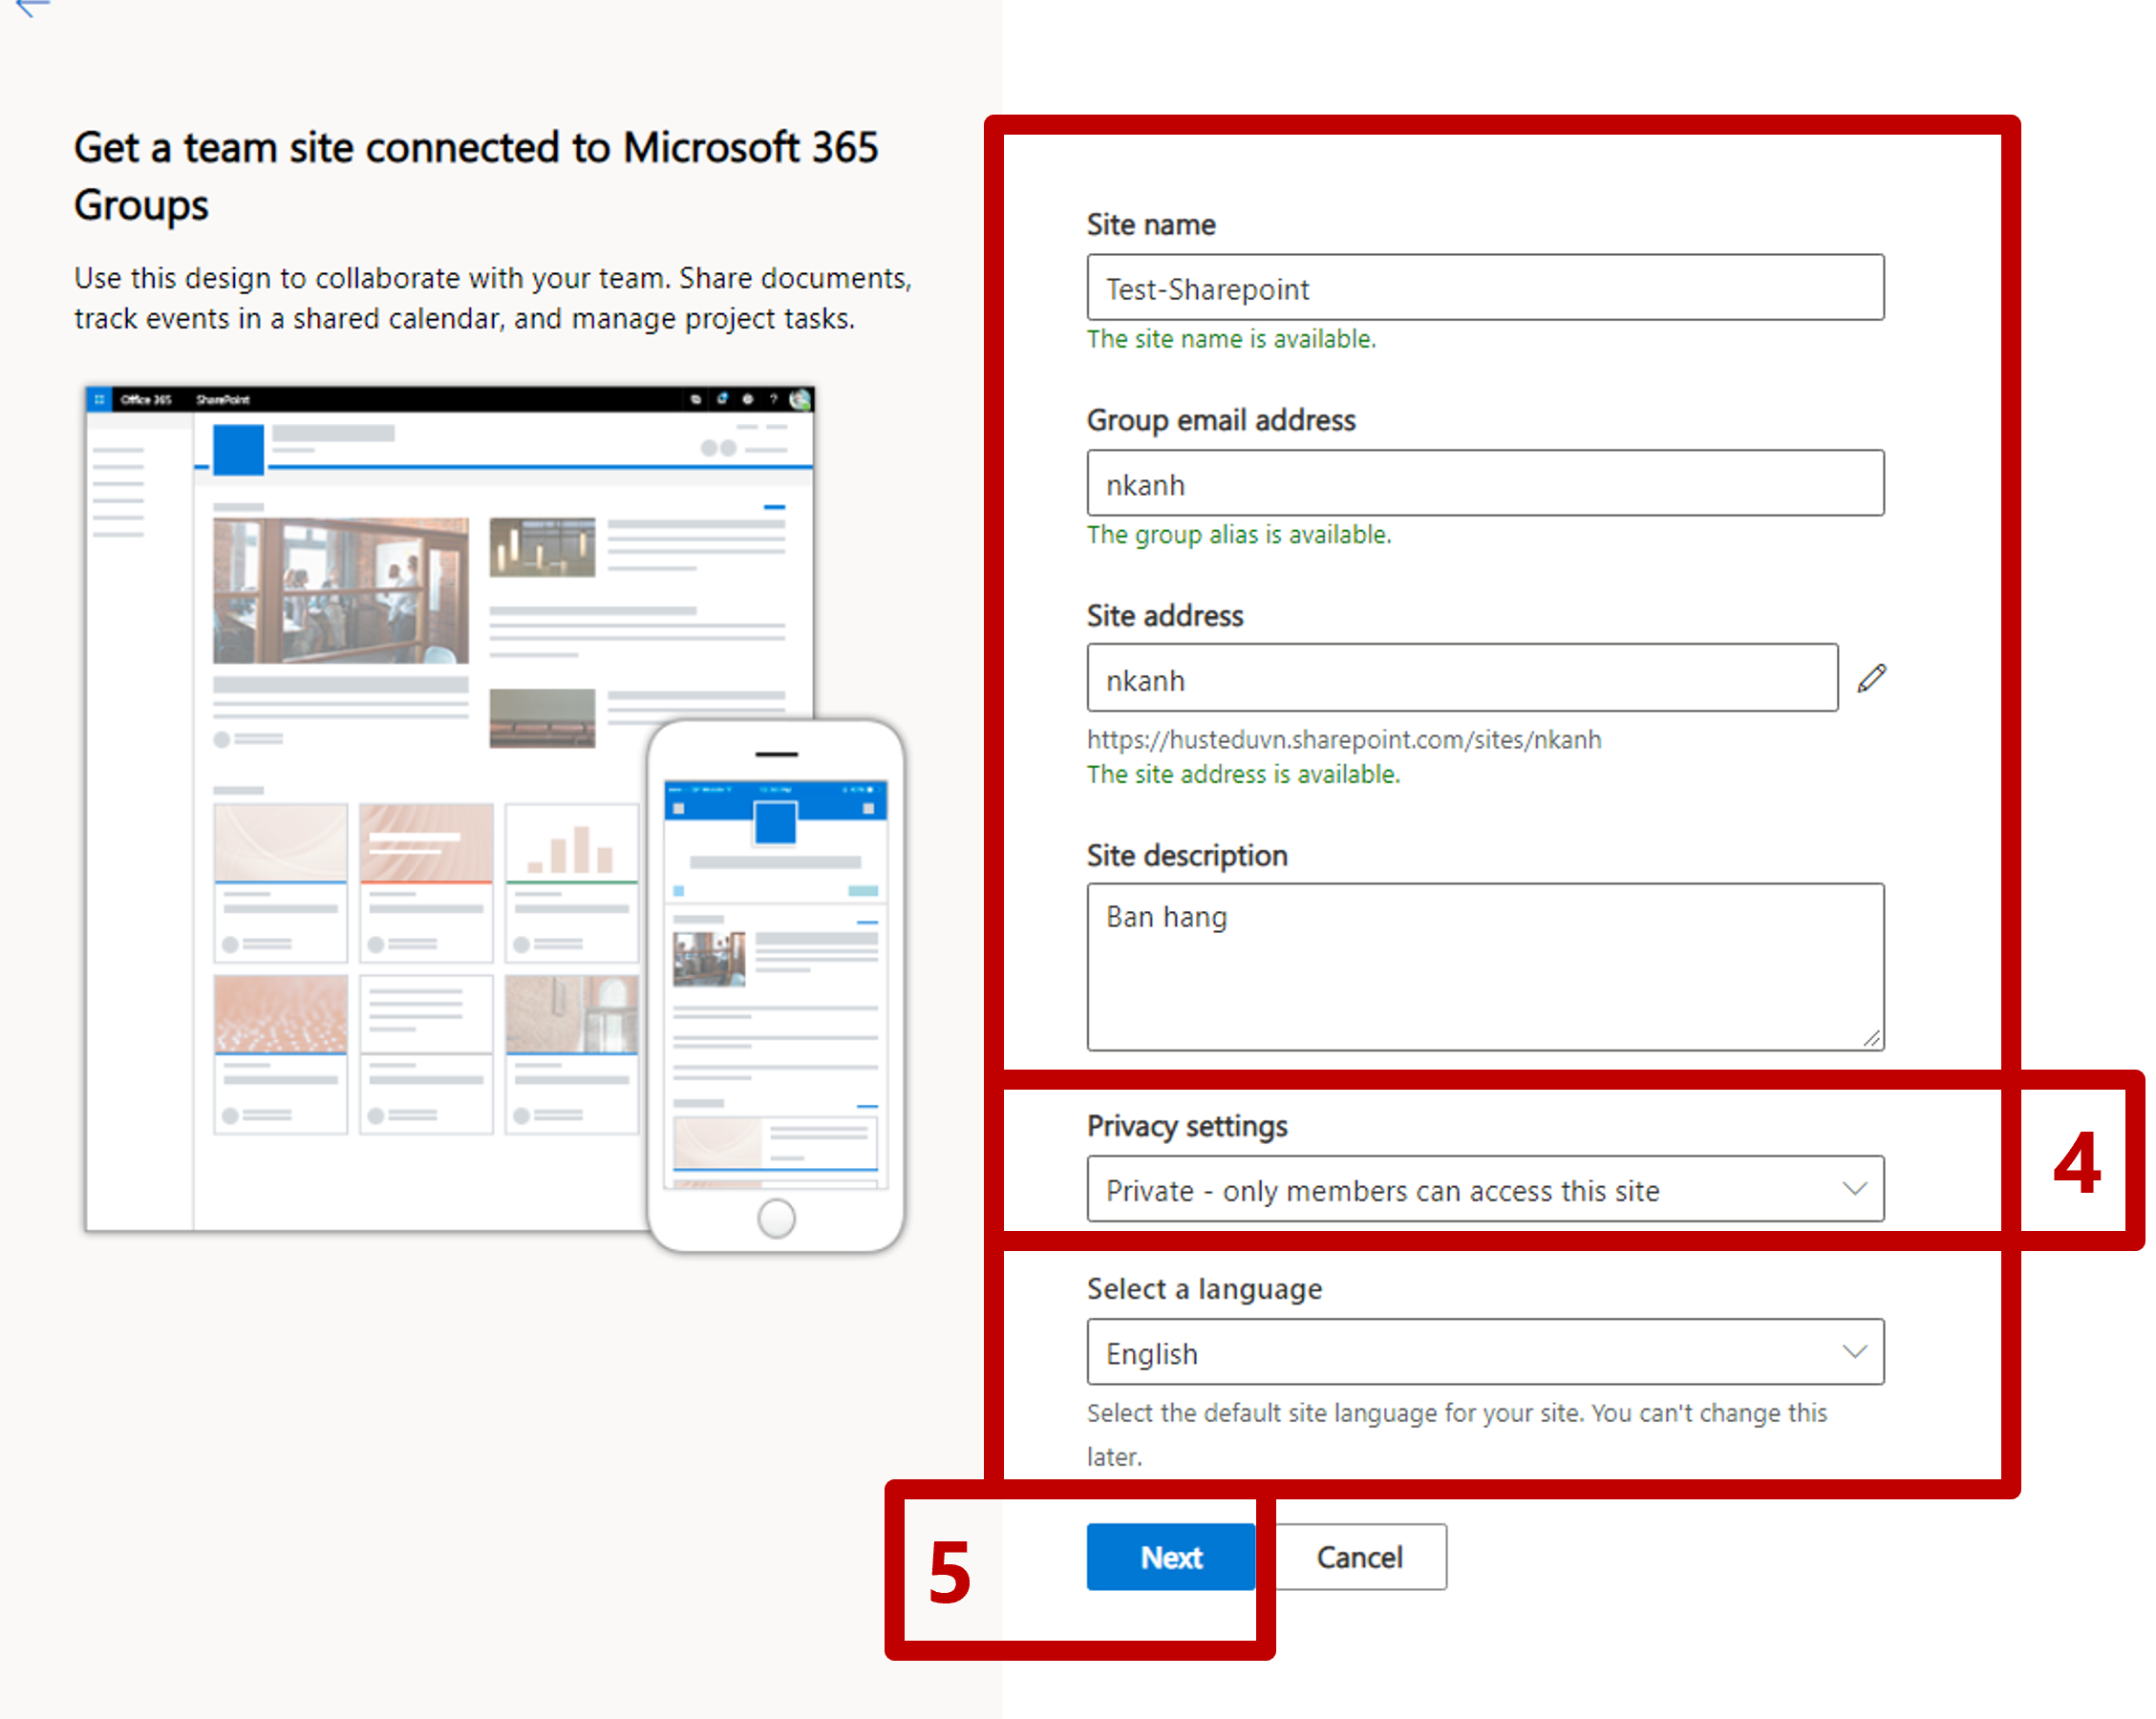Click inside the Site description text area
The width and height of the screenshot is (2156, 1719).
(x=1484, y=966)
